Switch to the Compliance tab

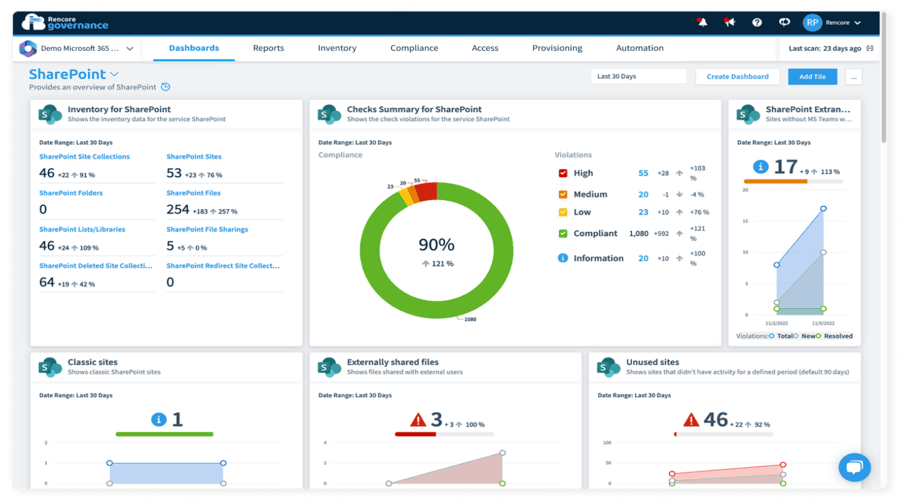414,48
